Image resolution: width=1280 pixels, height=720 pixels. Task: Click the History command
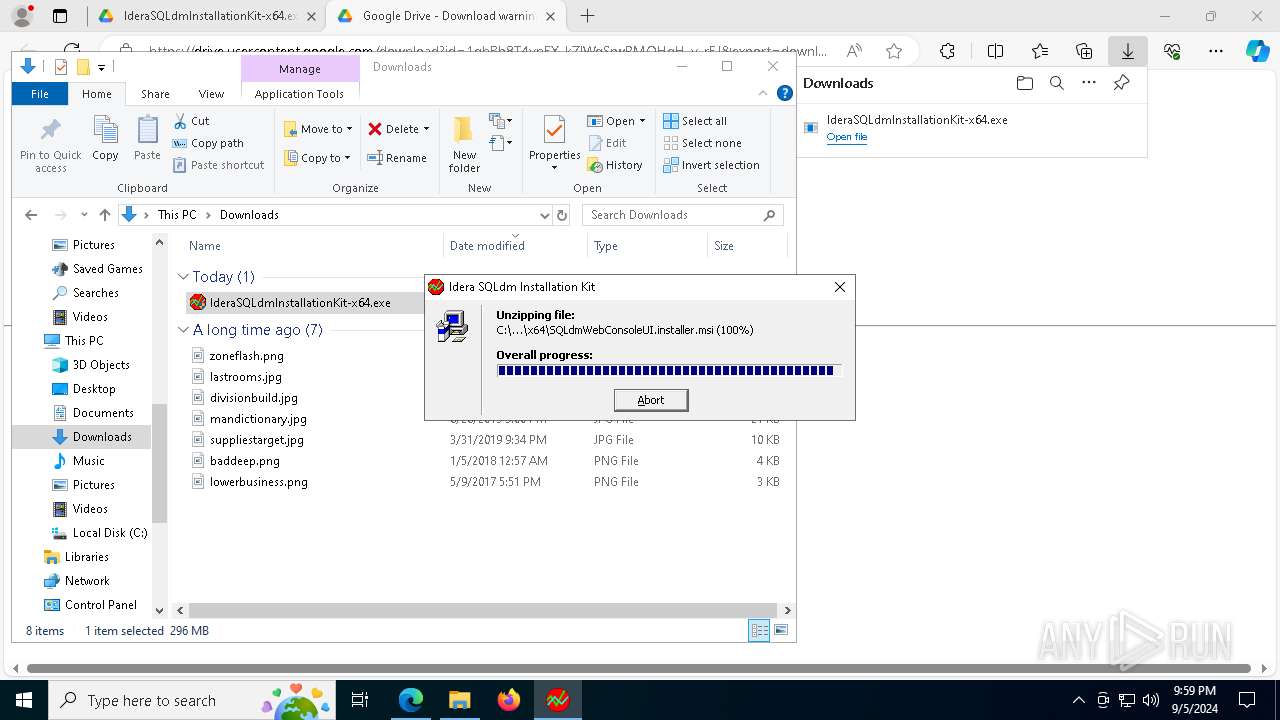(616, 165)
